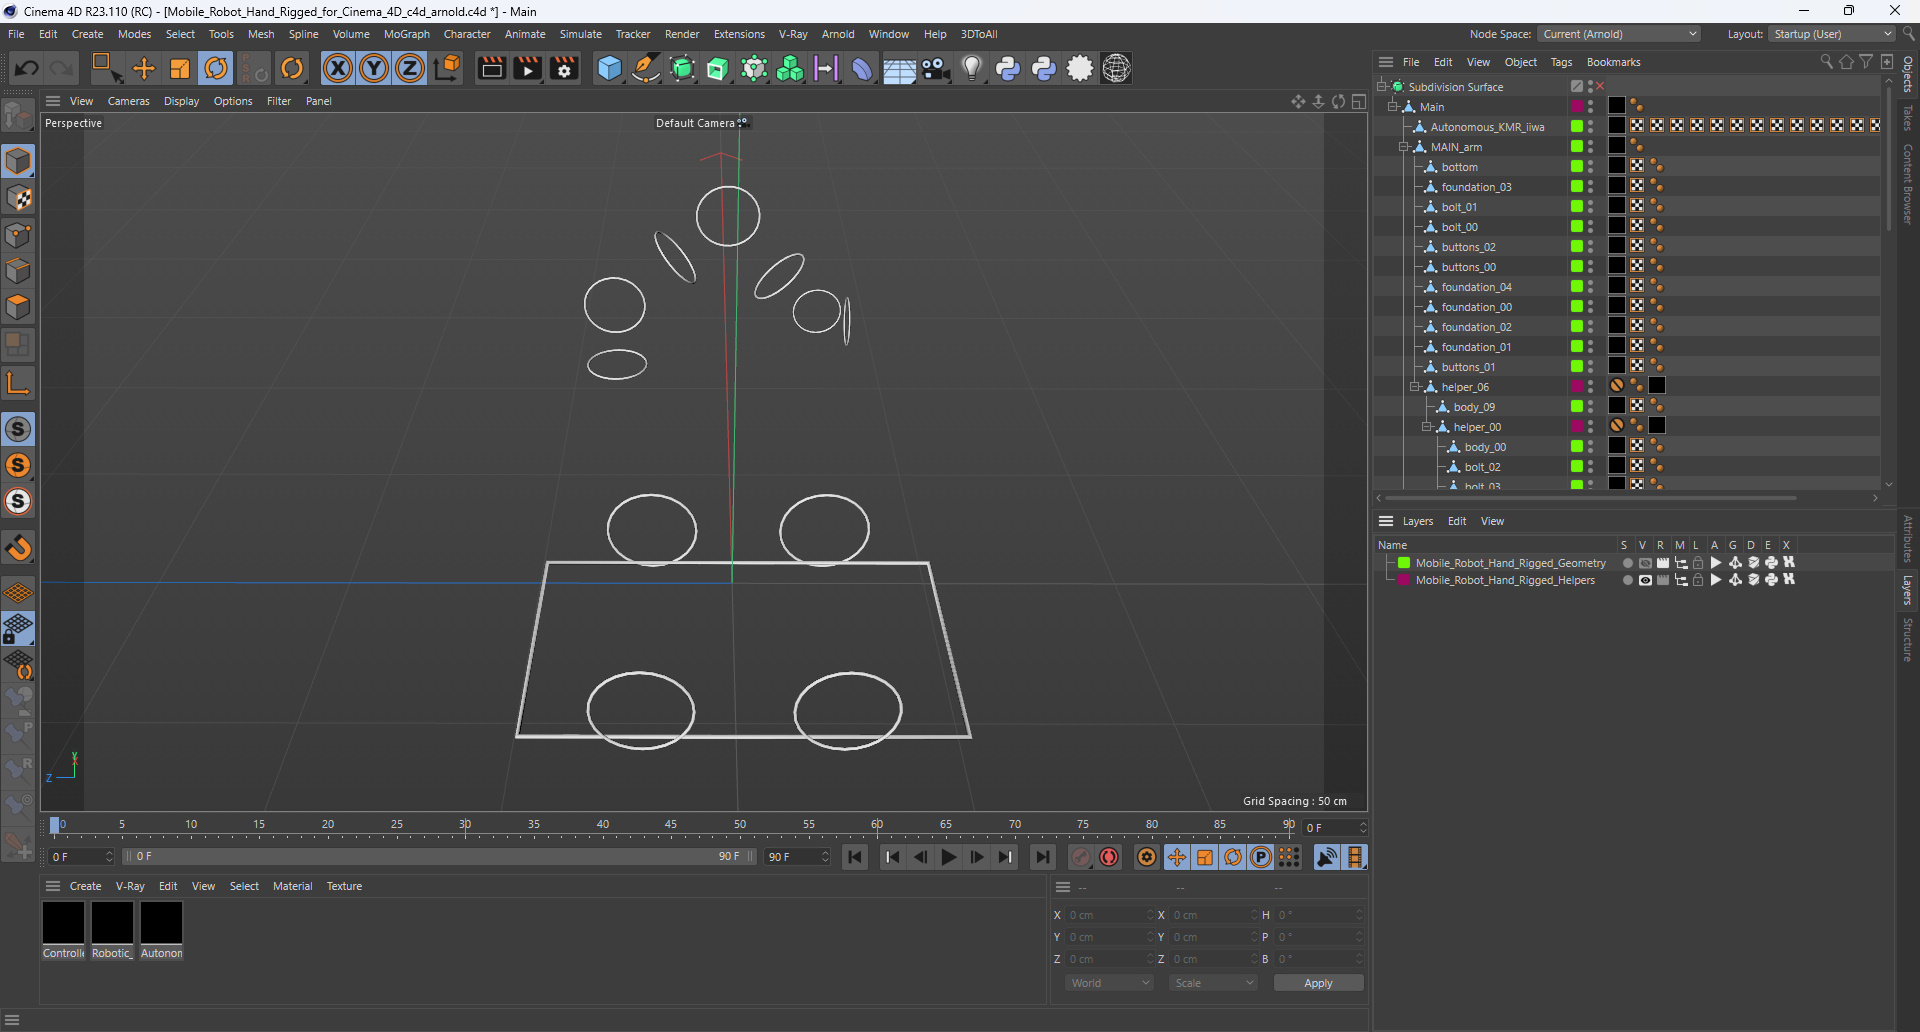Open Scale mode dropdown
Screen dimensions: 1920x1032
pyautogui.click(x=1213, y=983)
